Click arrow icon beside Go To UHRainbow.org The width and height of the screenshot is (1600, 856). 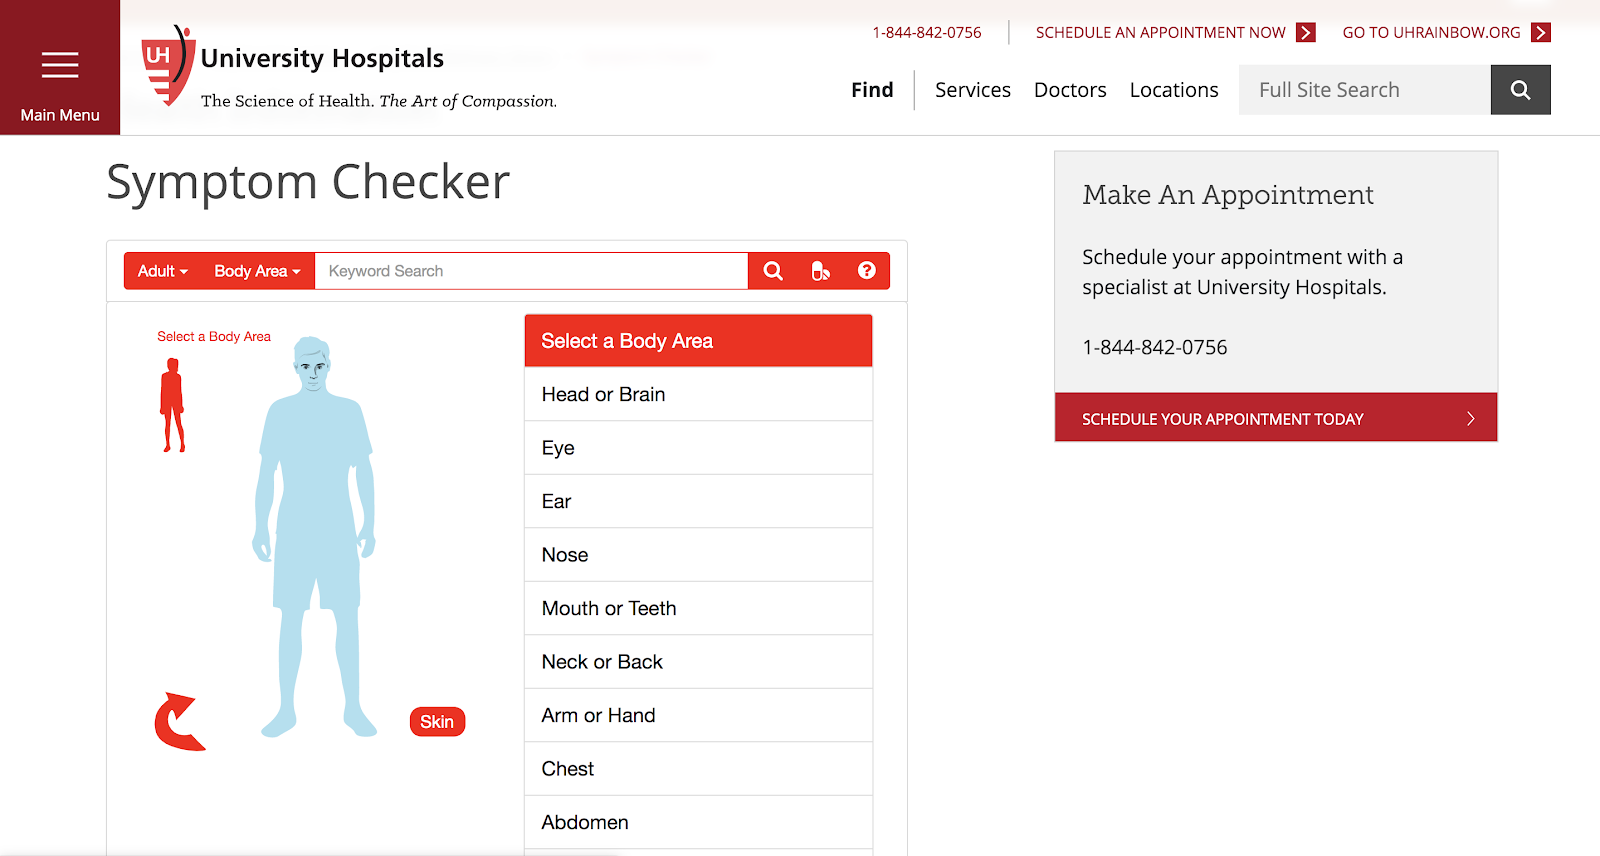coord(1541,33)
